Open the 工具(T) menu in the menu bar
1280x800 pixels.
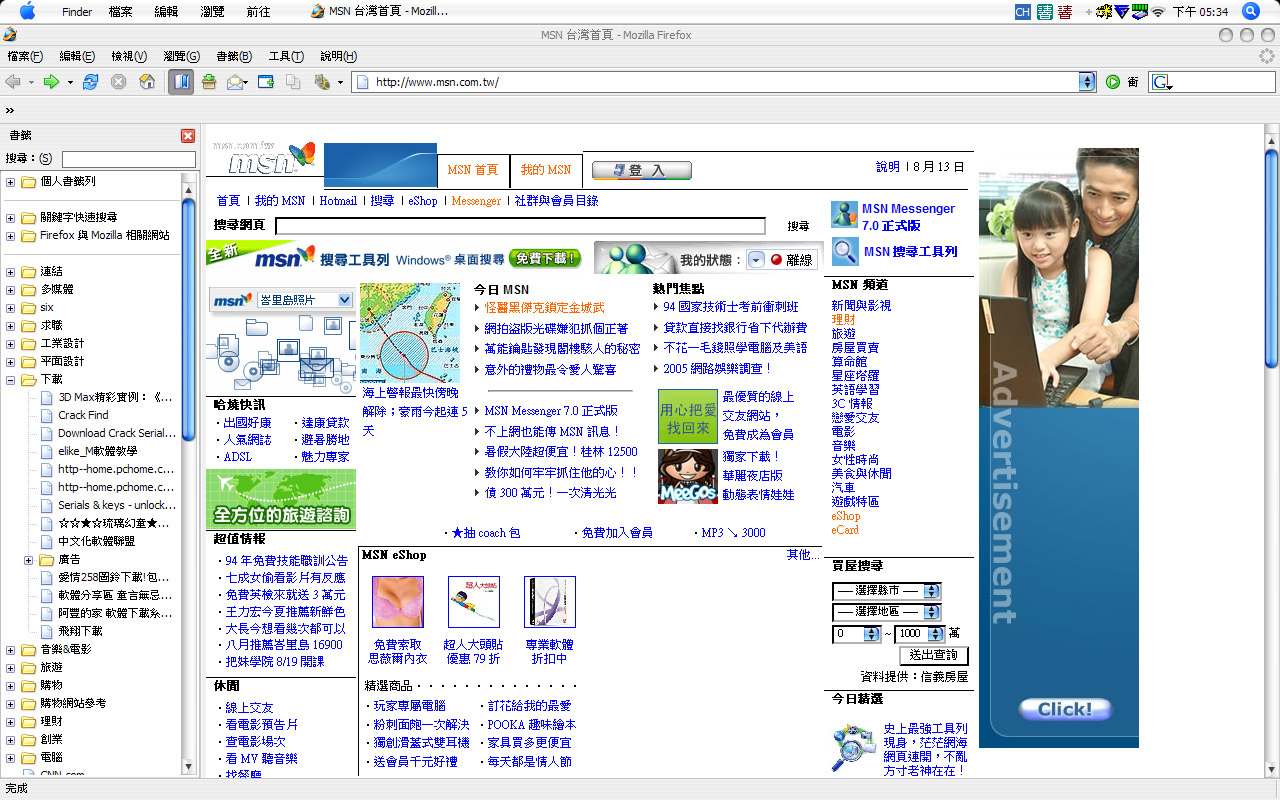286,56
